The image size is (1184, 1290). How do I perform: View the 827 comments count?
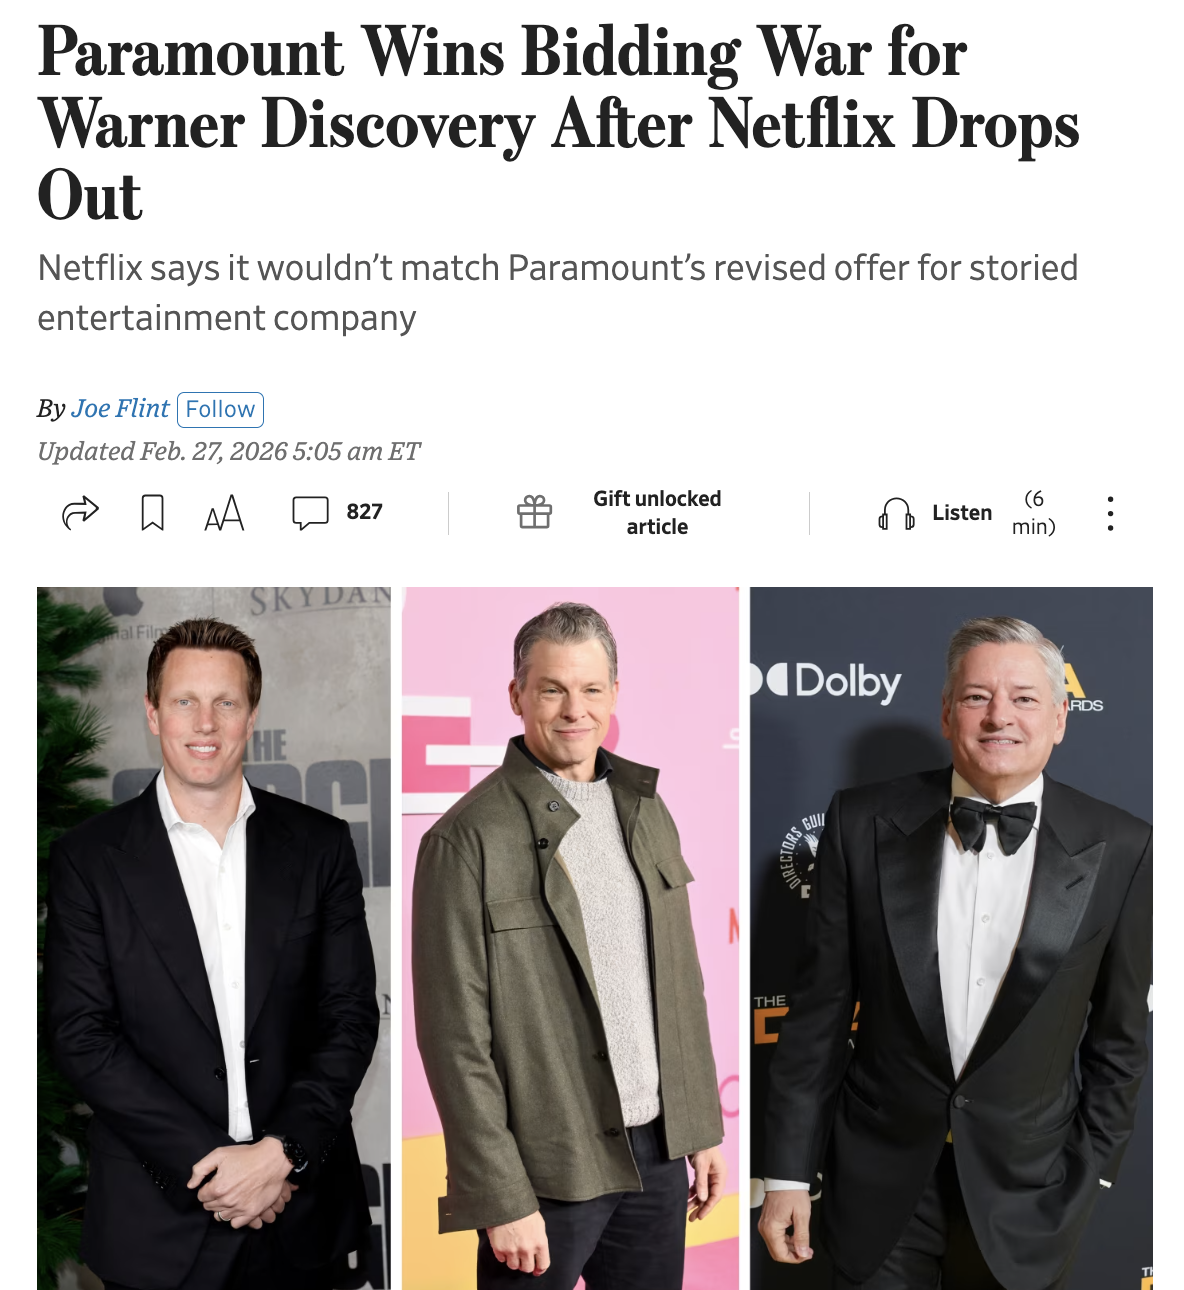[364, 512]
